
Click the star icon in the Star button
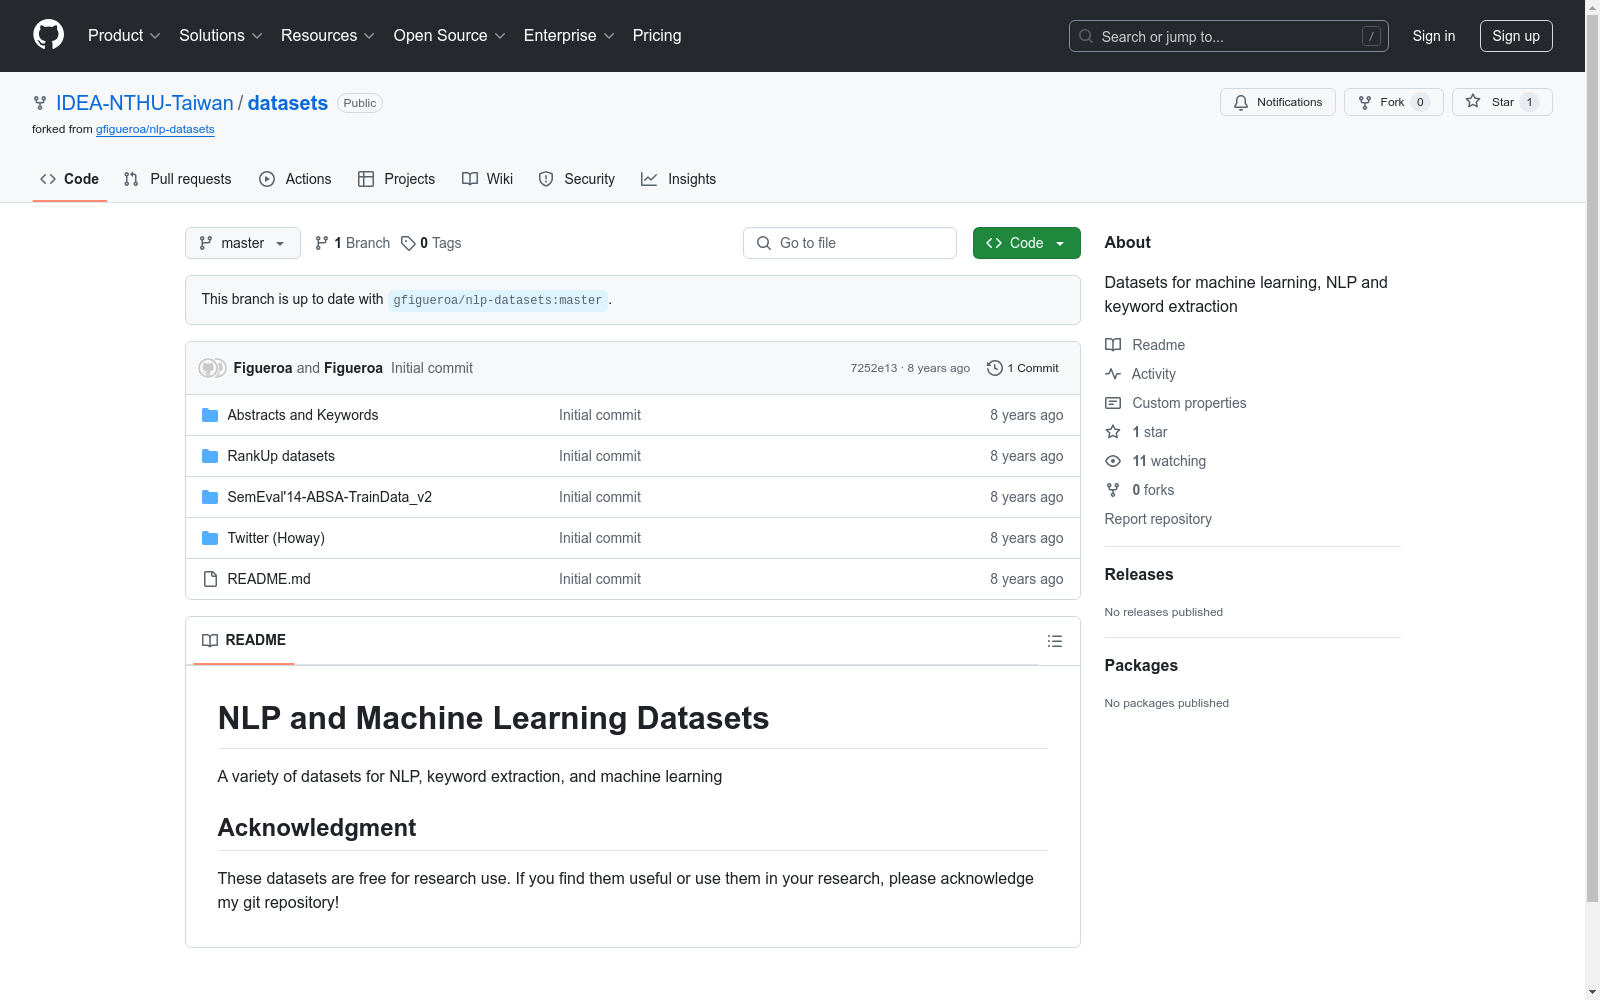1473,101
